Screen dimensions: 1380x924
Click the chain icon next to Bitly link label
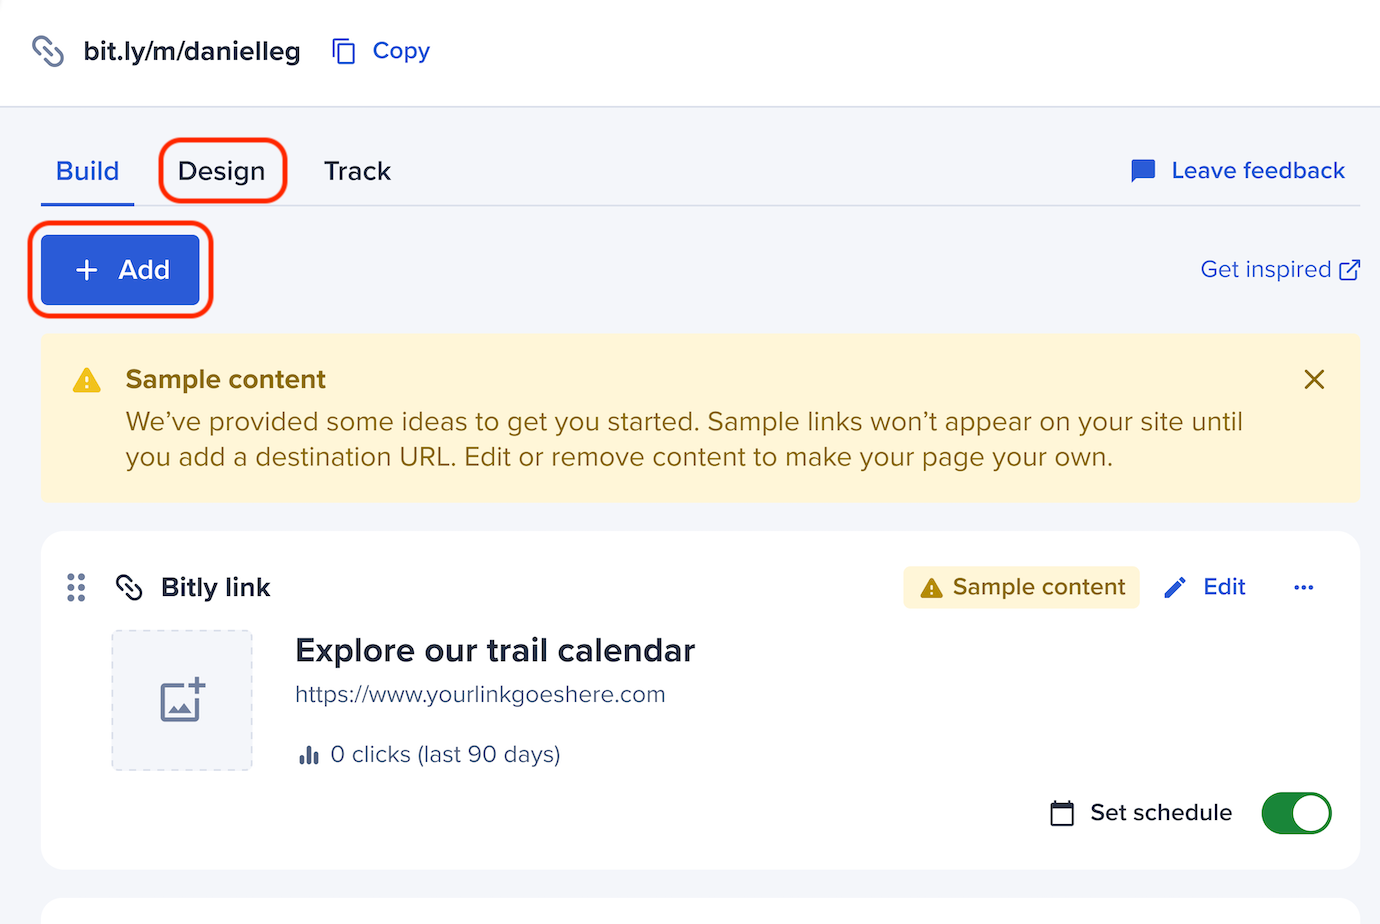point(129,587)
